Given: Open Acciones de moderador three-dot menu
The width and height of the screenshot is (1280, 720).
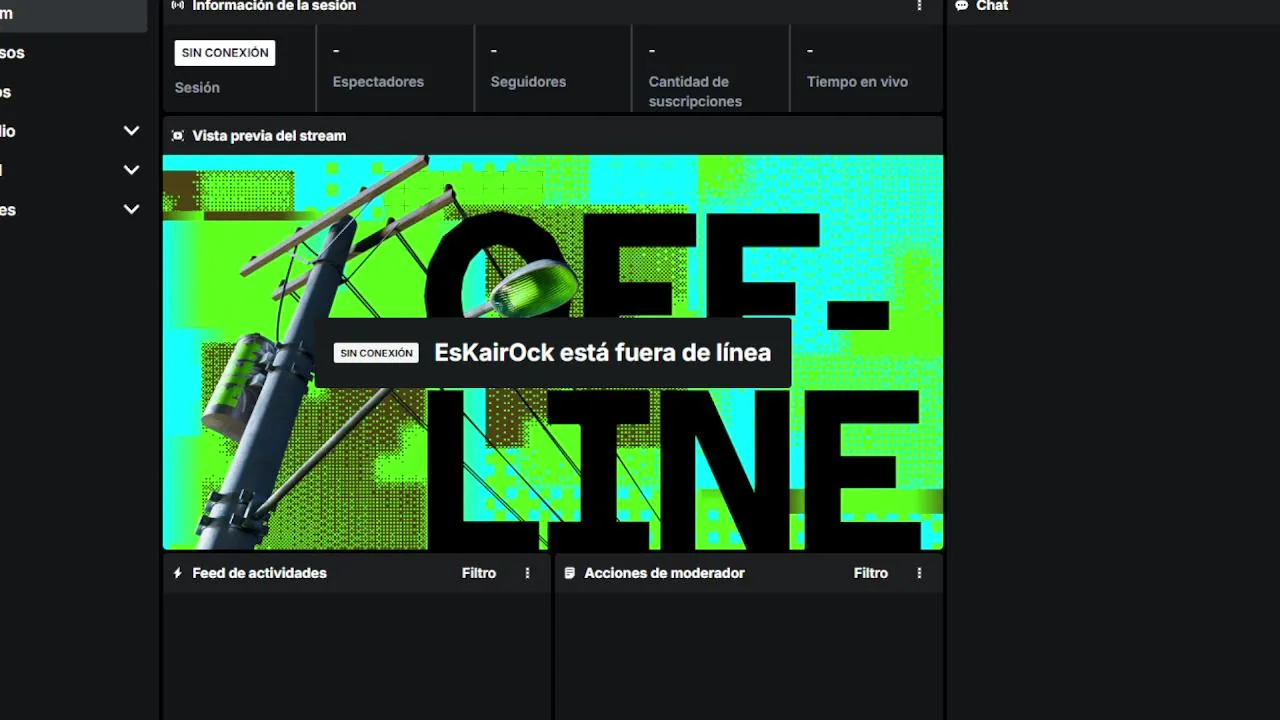Looking at the screenshot, I should [919, 573].
